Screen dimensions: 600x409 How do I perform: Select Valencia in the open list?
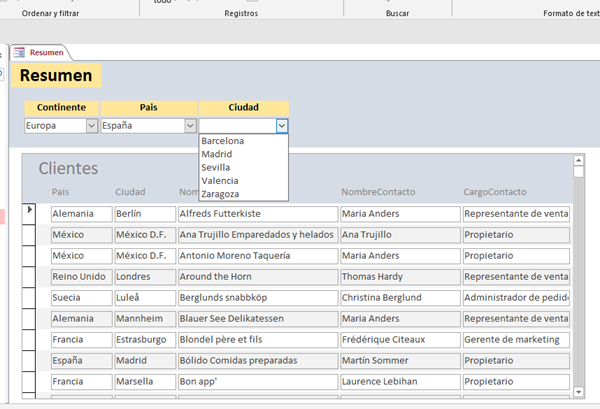point(219,181)
